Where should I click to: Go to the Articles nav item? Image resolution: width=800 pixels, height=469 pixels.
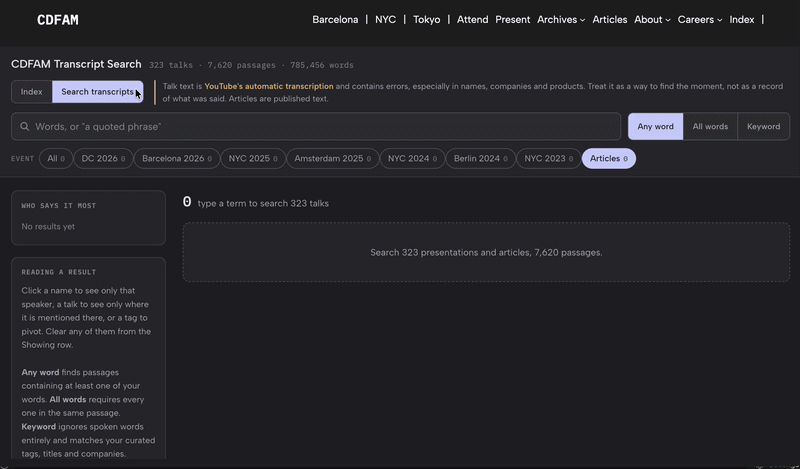click(x=610, y=20)
